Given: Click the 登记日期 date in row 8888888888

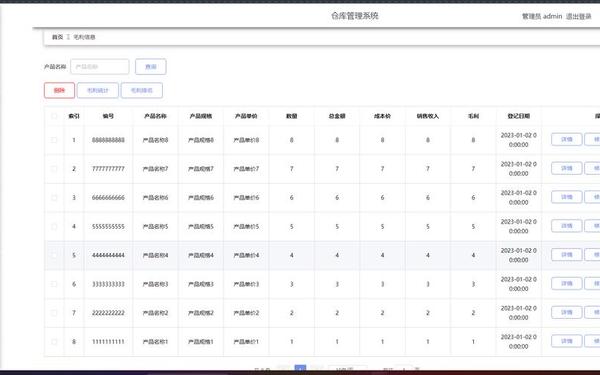Looking at the screenshot, I should tap(518, 140).
